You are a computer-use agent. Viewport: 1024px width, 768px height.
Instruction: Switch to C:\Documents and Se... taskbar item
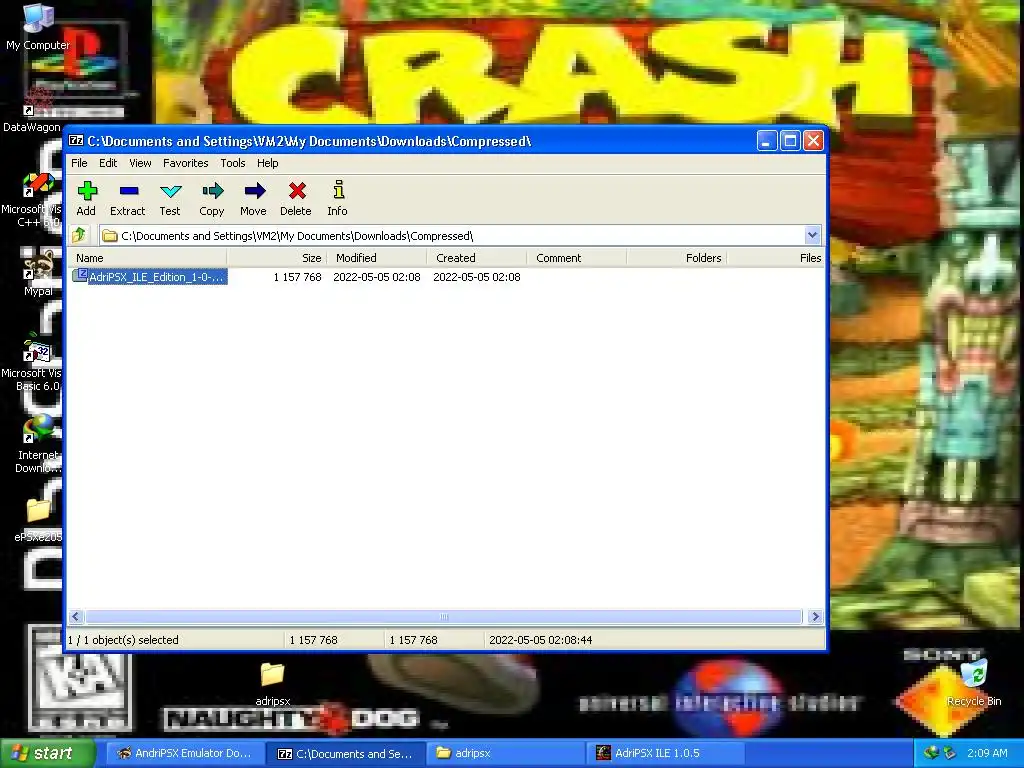[x=346, y=753]
